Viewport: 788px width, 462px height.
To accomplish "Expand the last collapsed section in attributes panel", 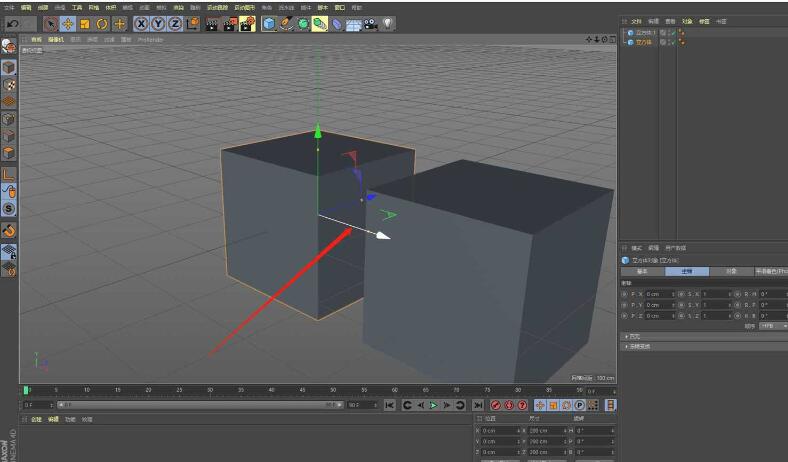I will point(626,346).
